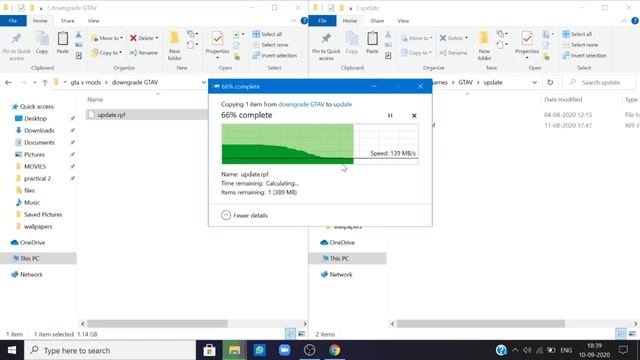
Task: Open Properties in update window ribbon
Action: [x=527, y=45]
